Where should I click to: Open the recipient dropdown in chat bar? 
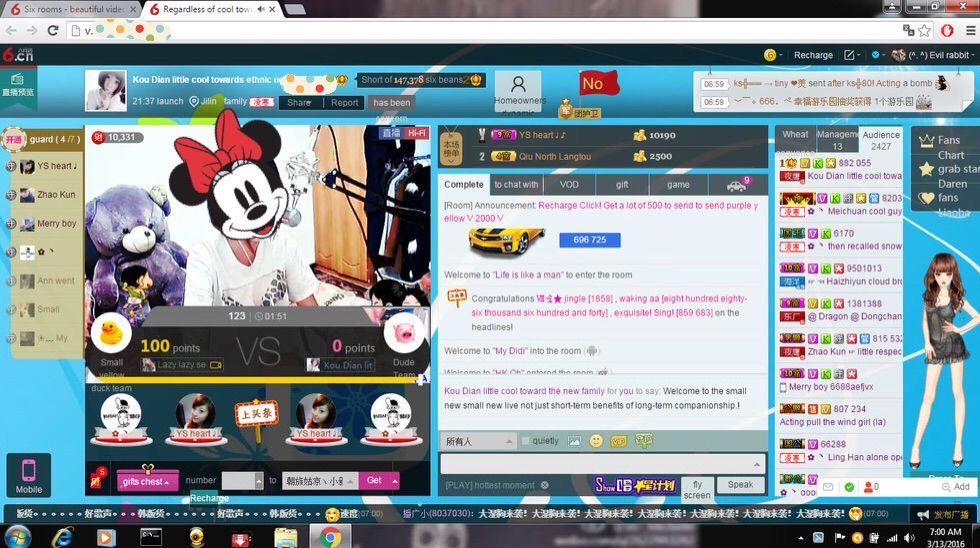(x=478, y=441)
